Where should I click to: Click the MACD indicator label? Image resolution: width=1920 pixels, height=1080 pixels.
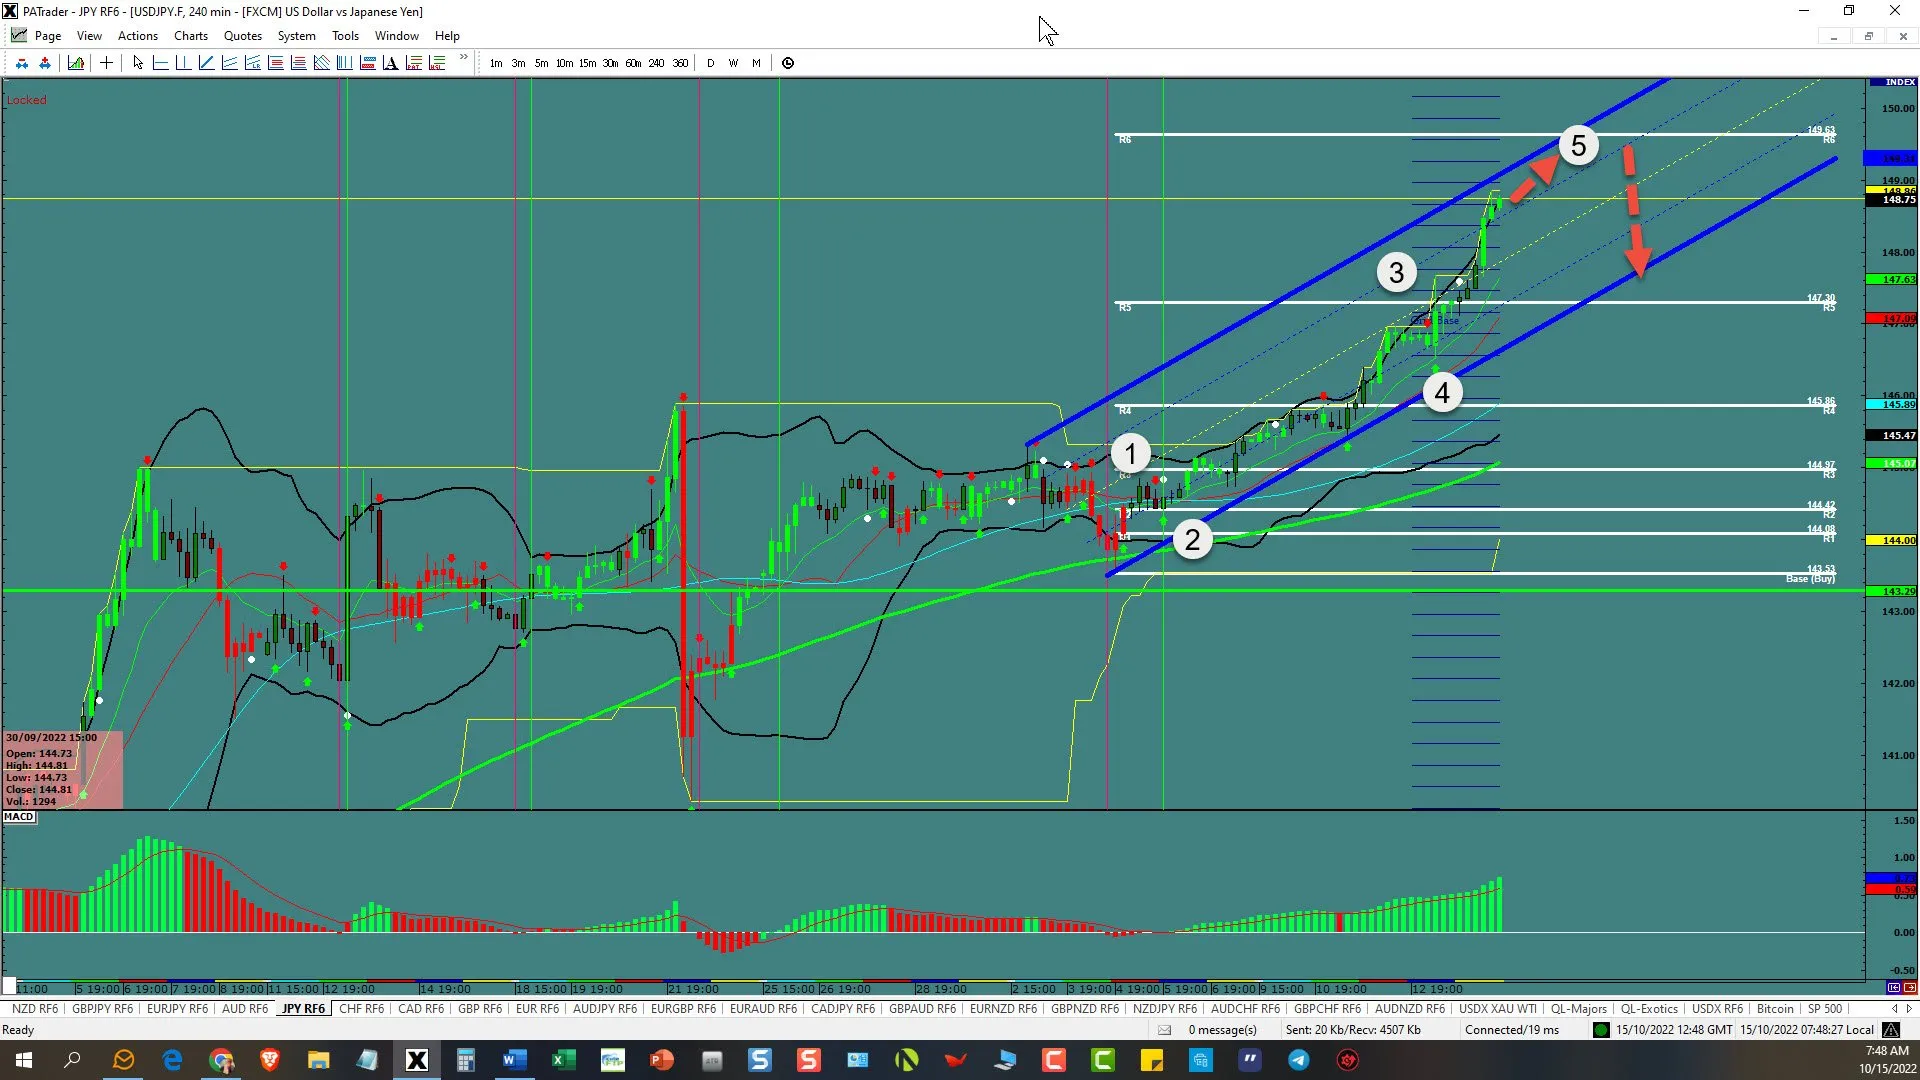pos(19,817)
